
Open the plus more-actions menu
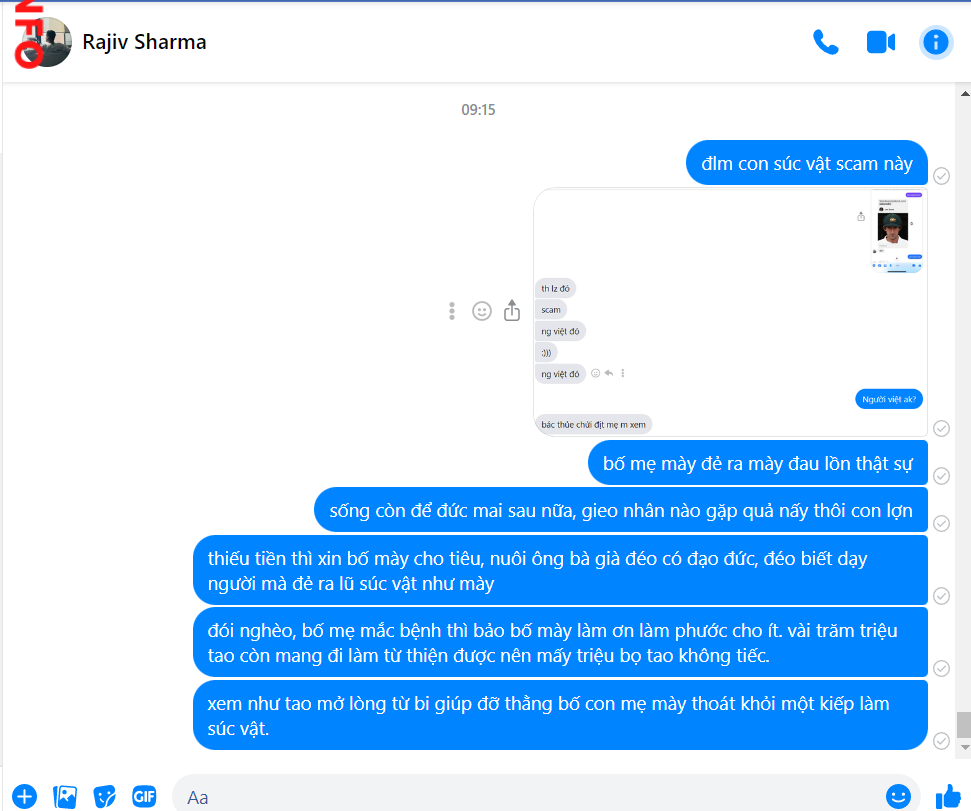25,796
